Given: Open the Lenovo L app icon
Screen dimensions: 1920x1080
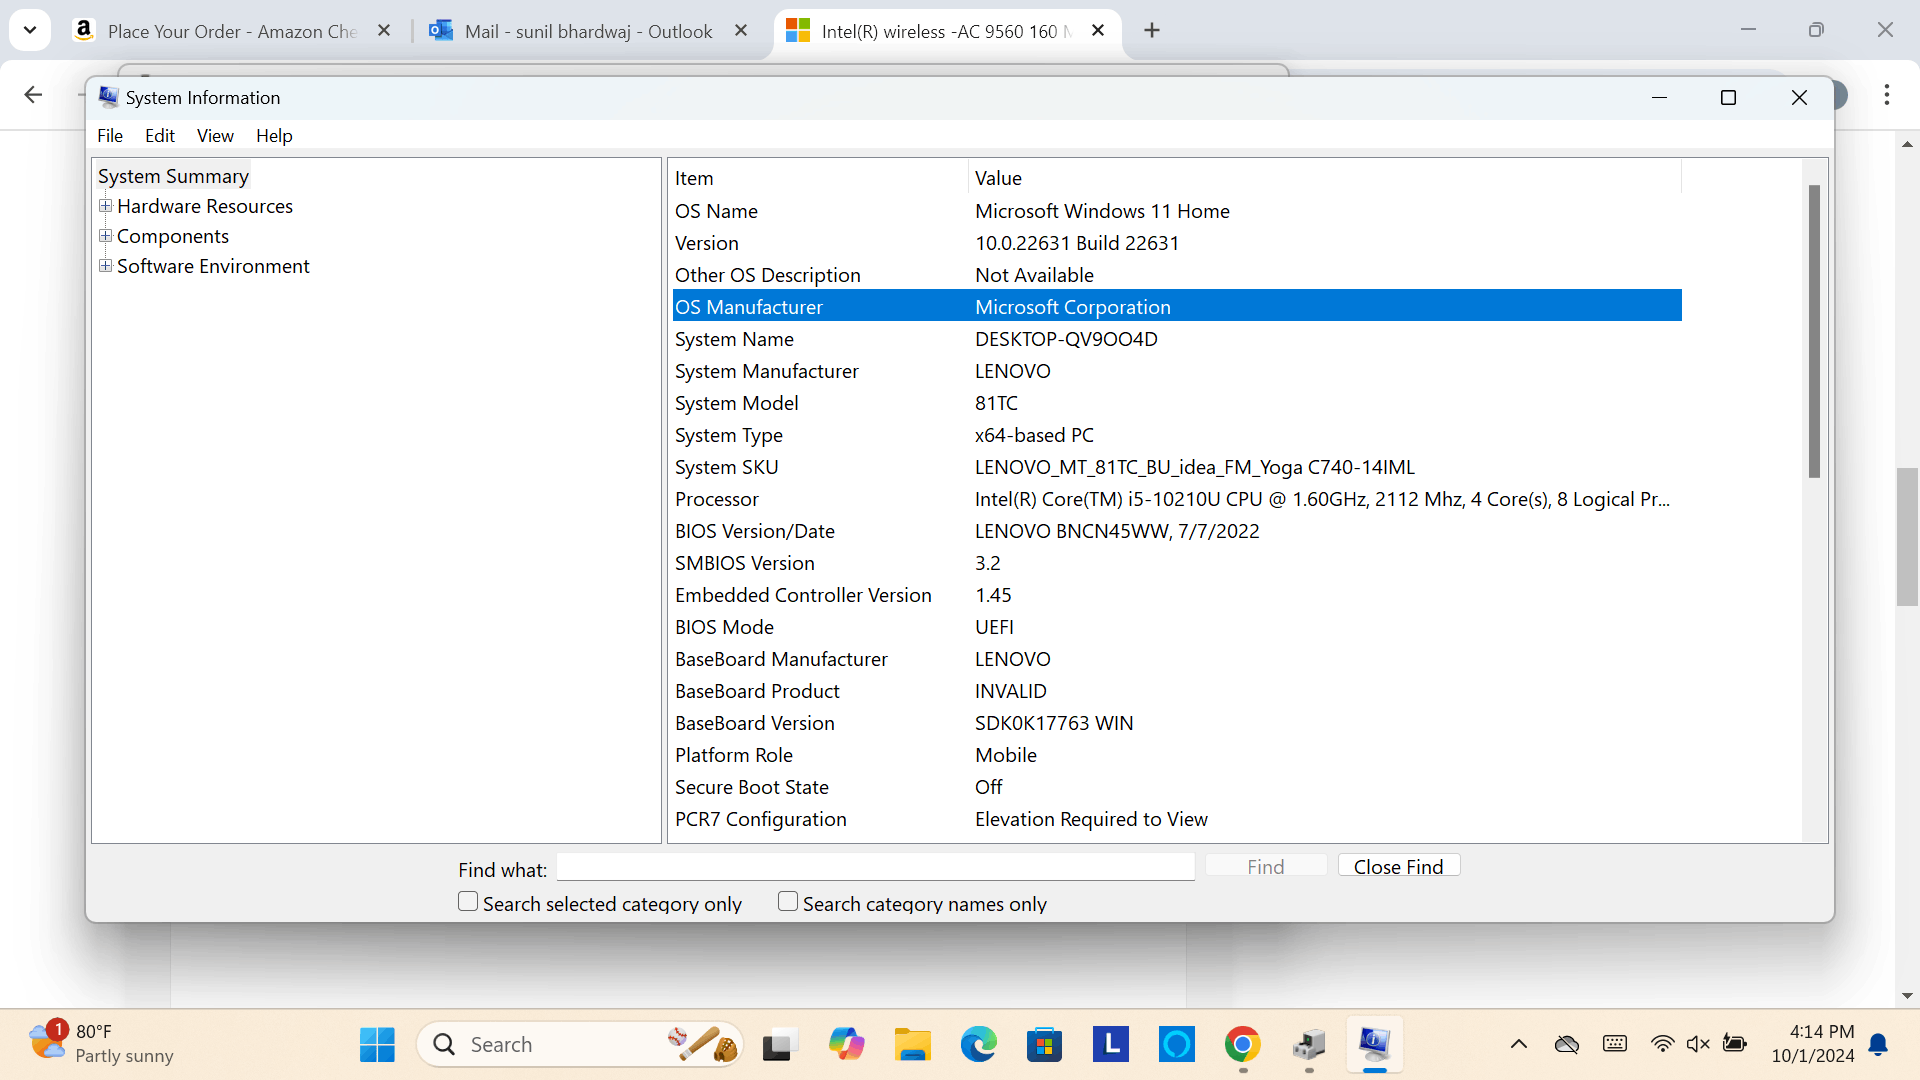Looking at the screenshot, I should (x=1110, y=1045).
